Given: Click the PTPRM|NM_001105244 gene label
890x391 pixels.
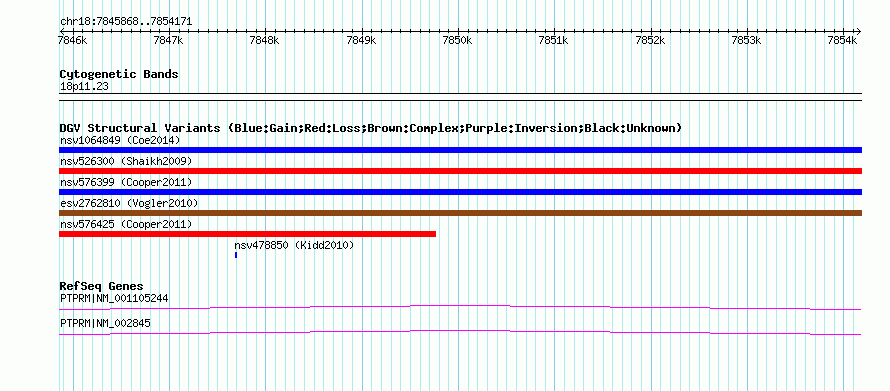Looking at the screenshot, I should (x=114, y=298).
